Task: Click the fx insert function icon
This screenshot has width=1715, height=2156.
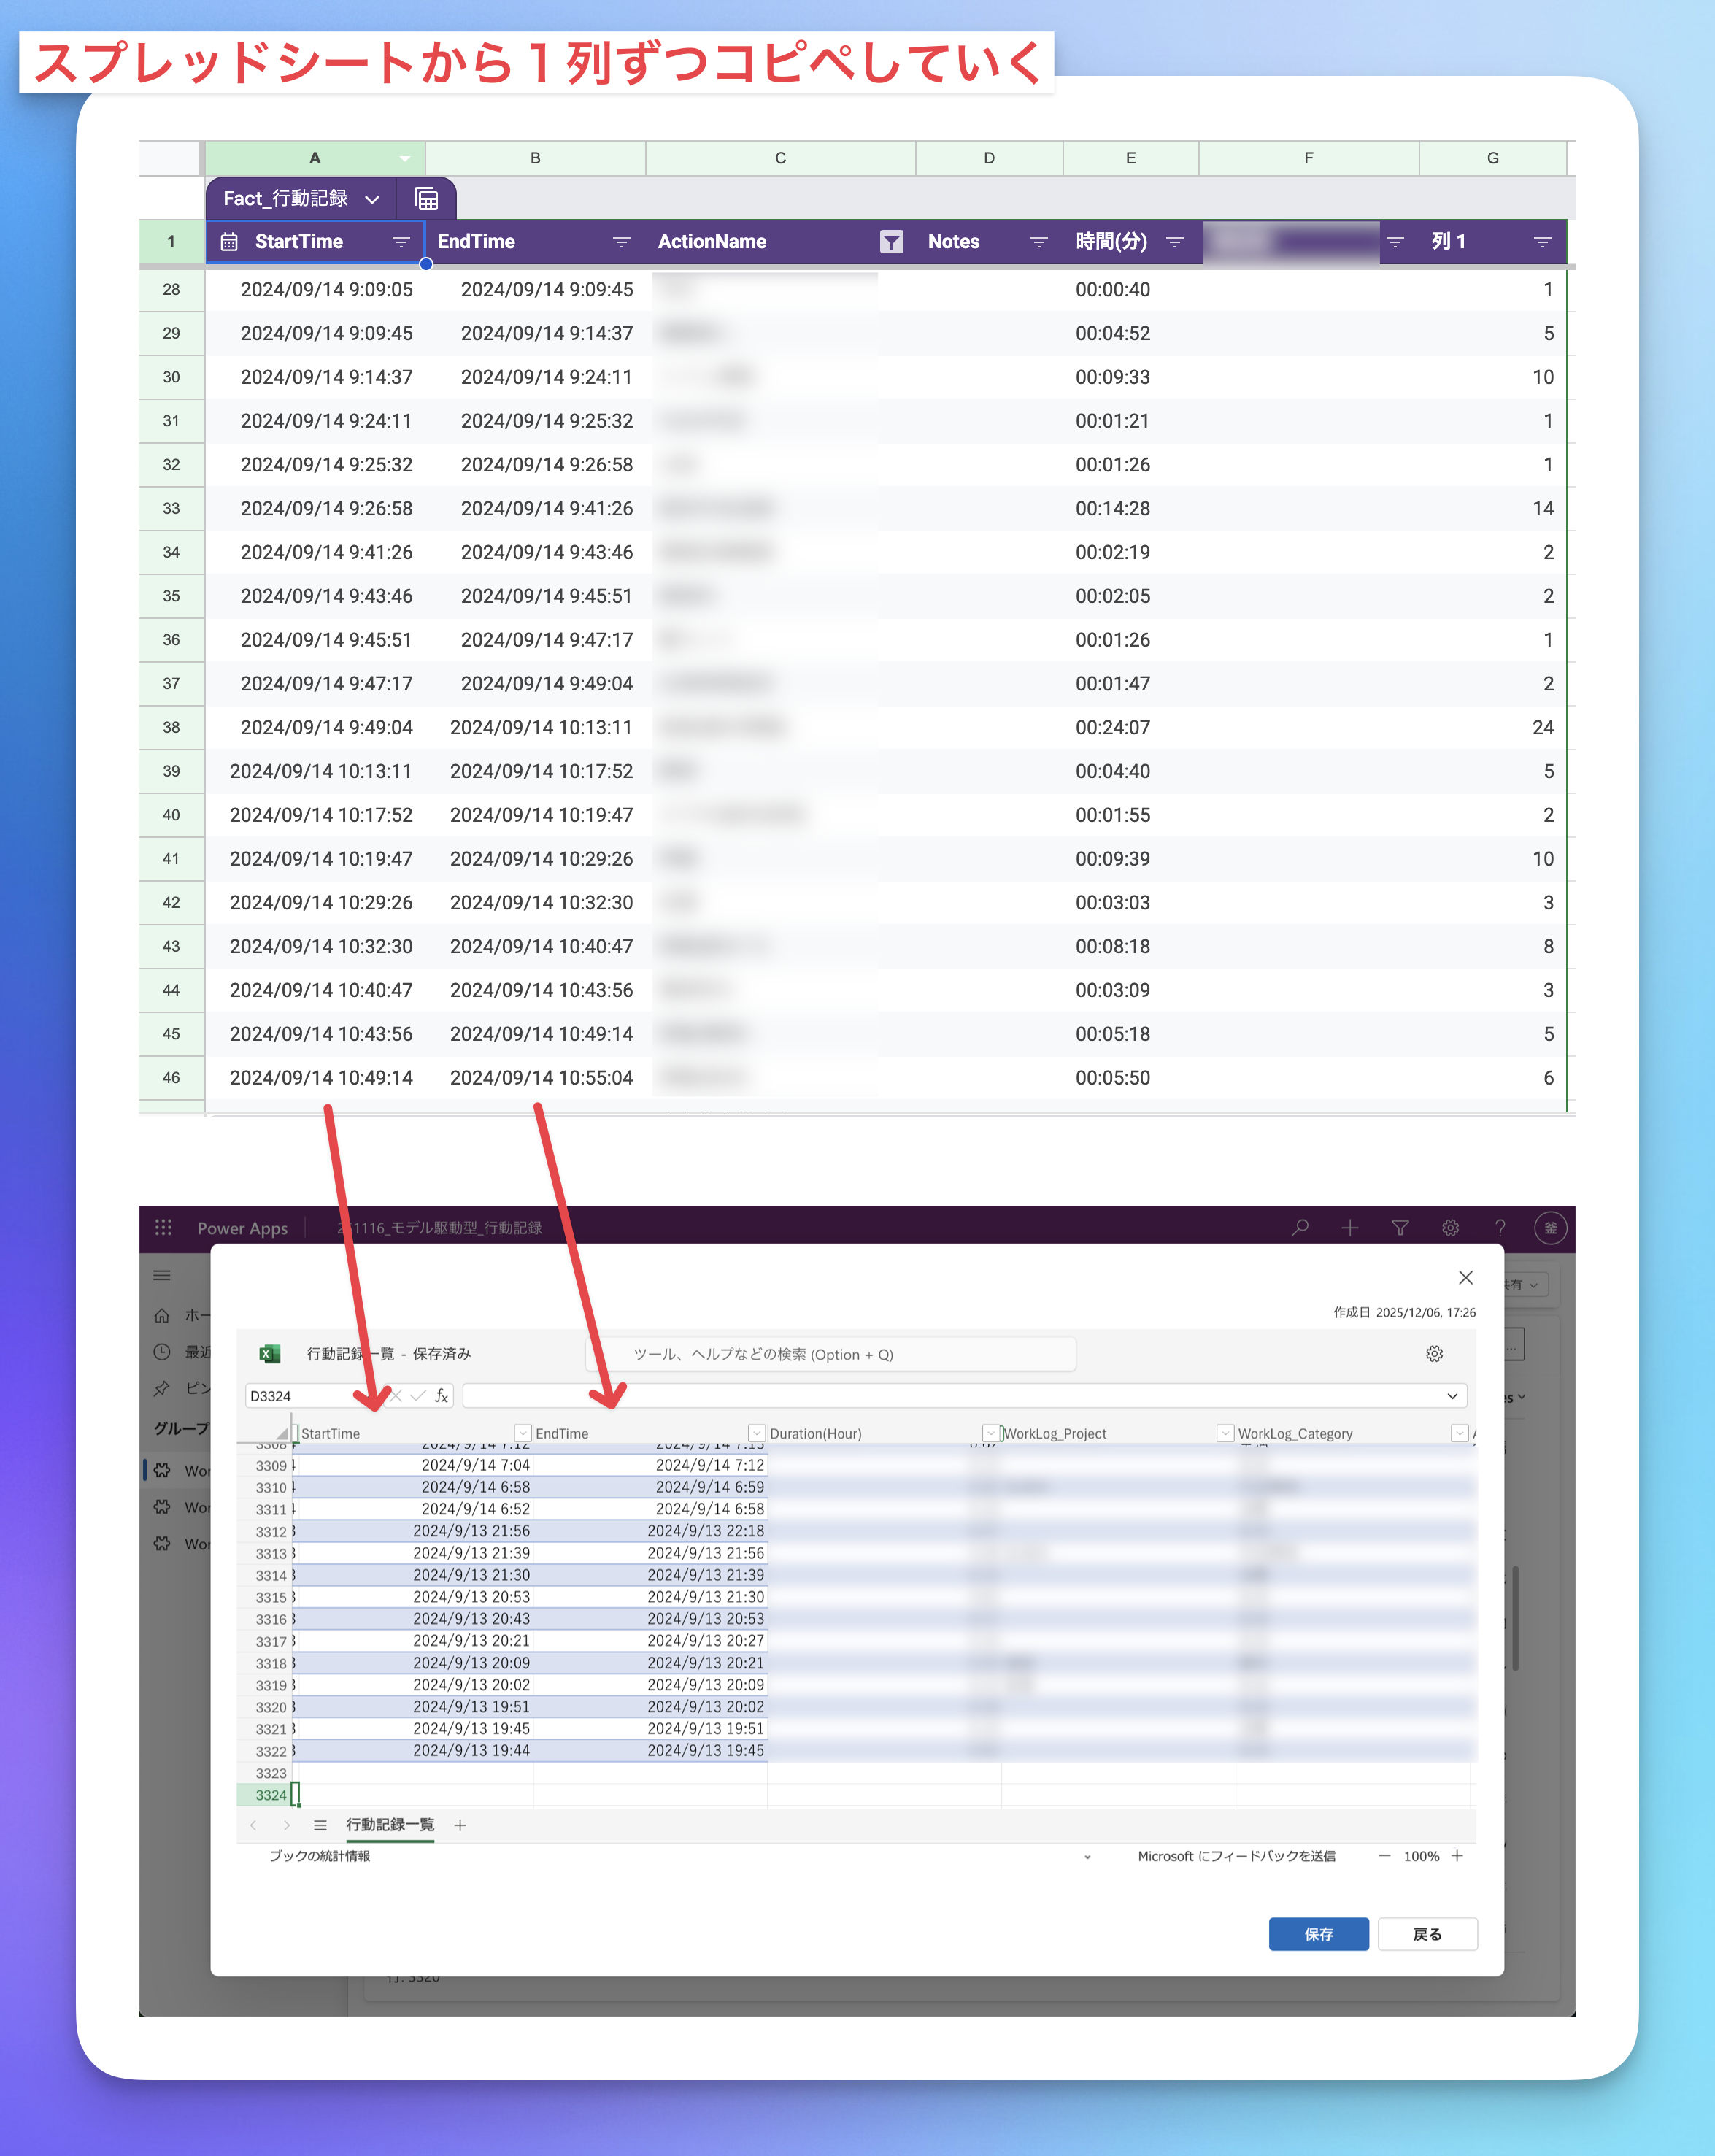Action: click(441, 1395)
